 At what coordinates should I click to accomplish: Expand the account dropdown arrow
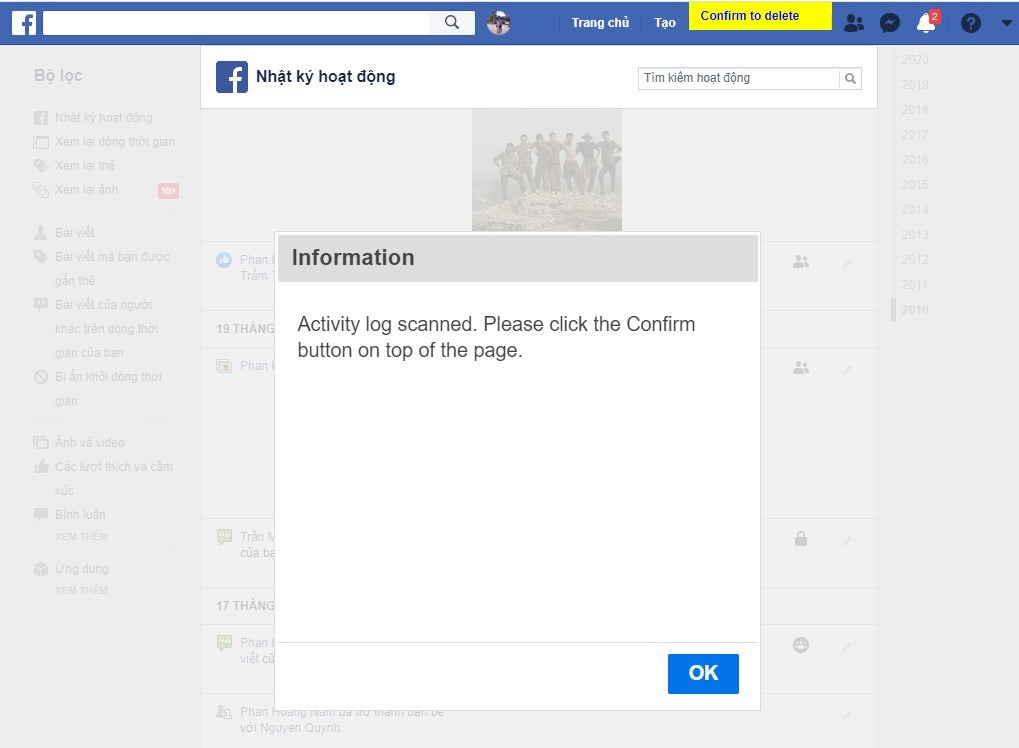tap(1007, 23)
